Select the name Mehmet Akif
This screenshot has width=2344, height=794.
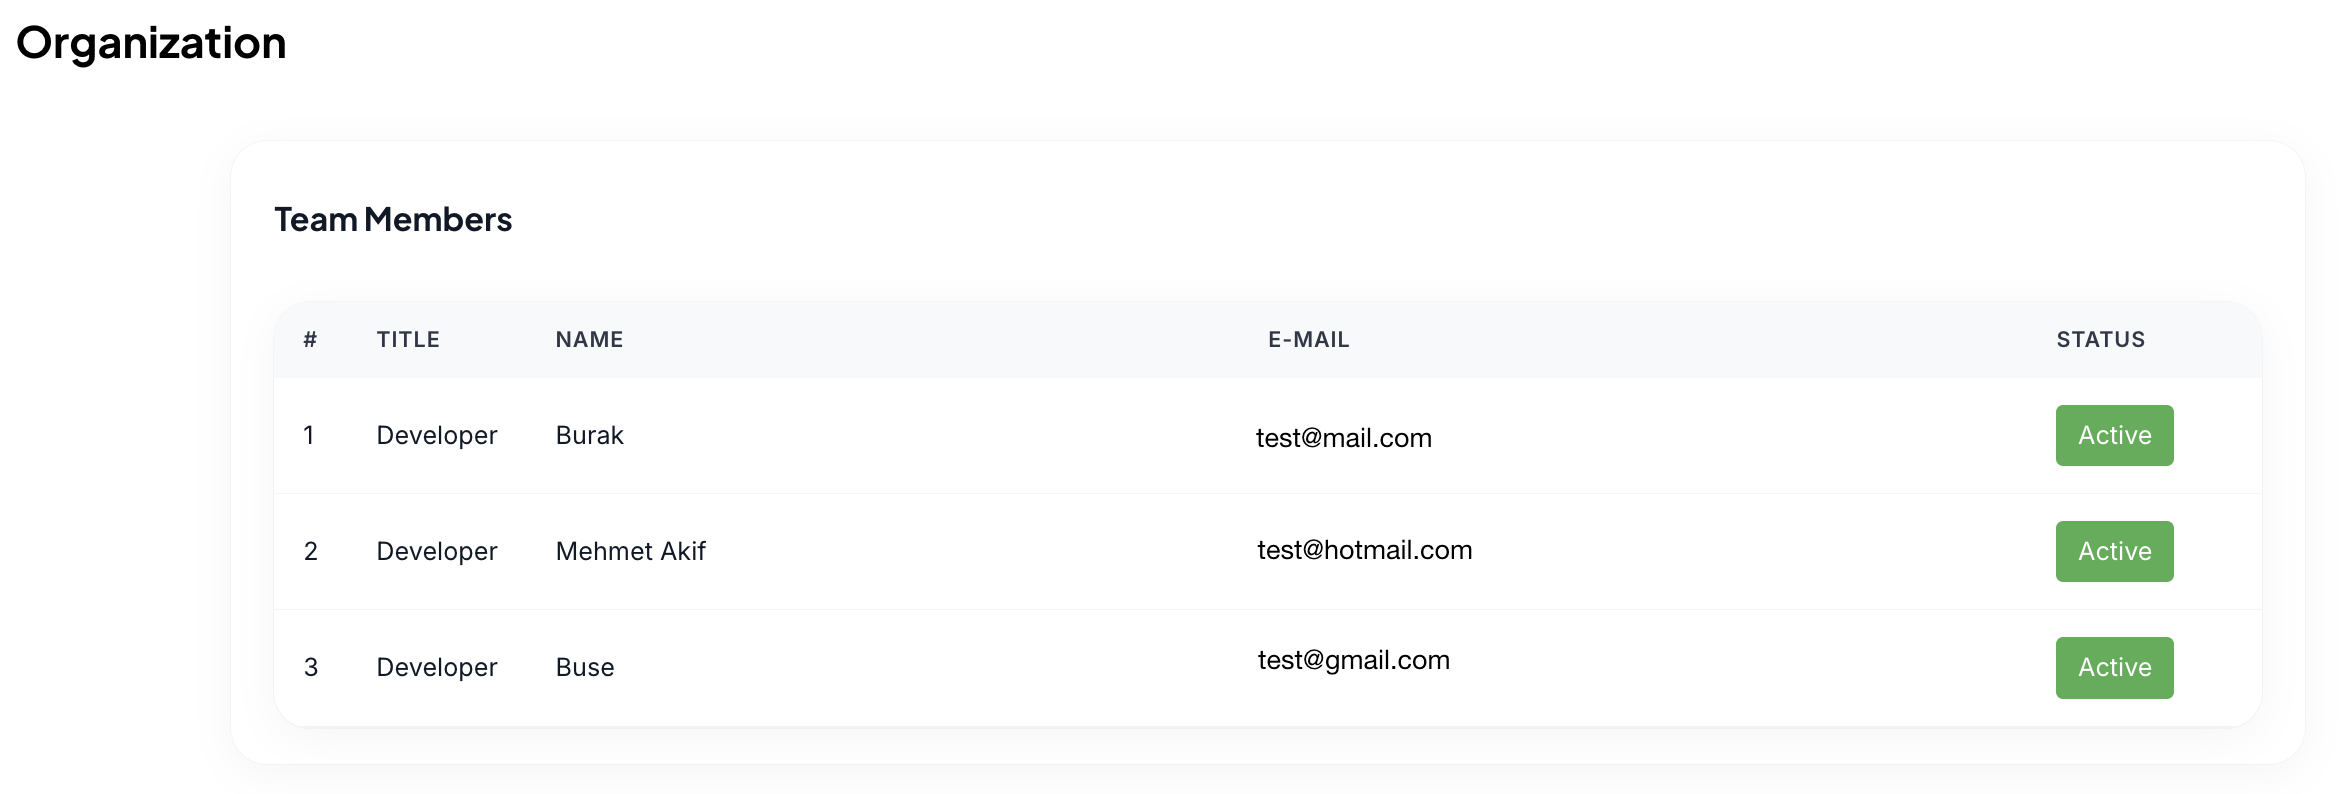(x=630, y=551)
